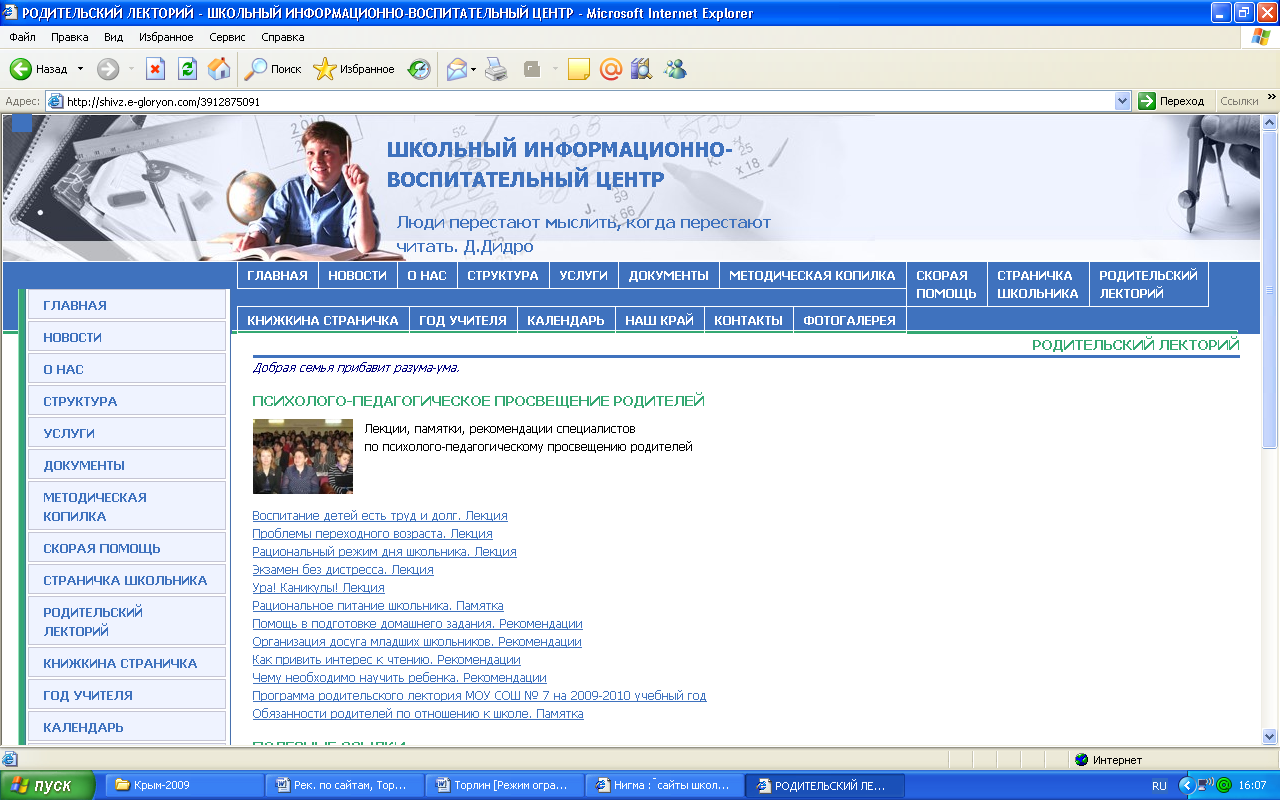The height and width of the screenshot is (800, 1280).
Task: Open the Вид menu
Action: coord(113,37)
